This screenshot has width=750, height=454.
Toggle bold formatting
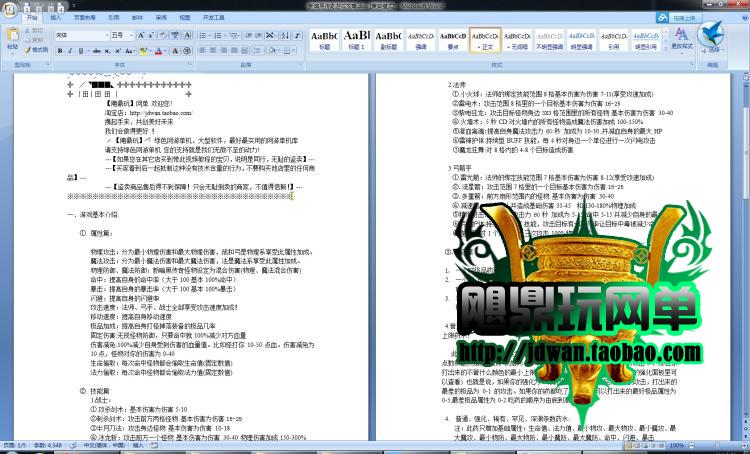point(59,49)
